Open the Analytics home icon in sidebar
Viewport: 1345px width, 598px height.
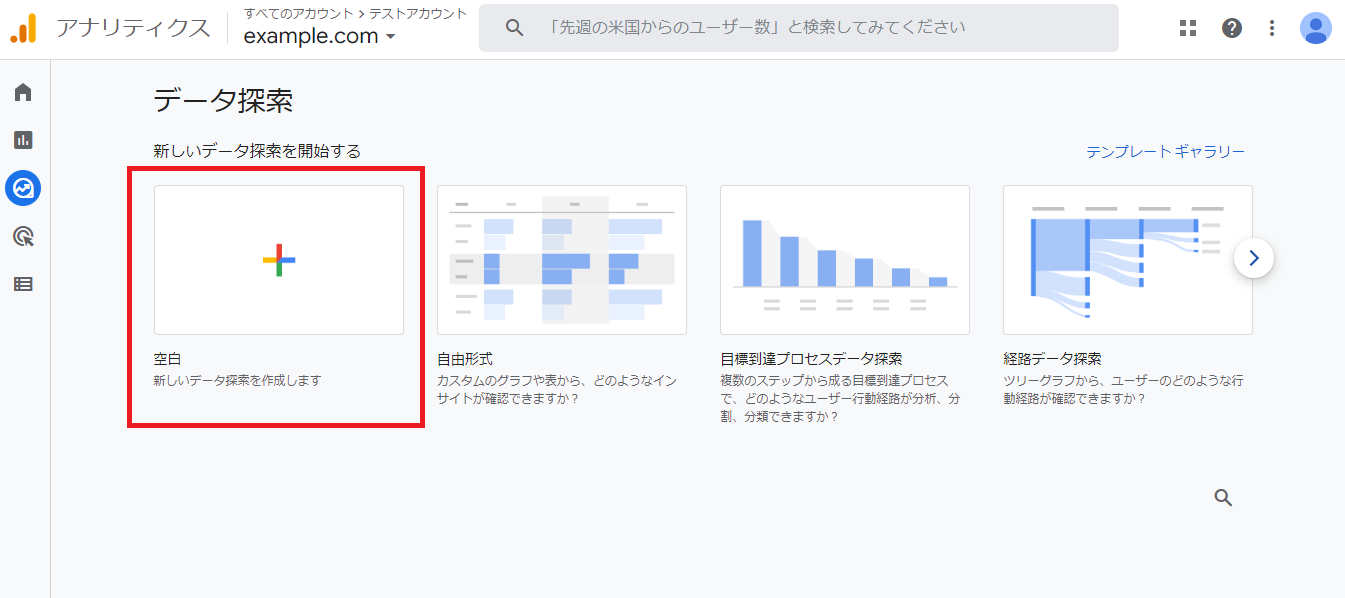[23, 93]
